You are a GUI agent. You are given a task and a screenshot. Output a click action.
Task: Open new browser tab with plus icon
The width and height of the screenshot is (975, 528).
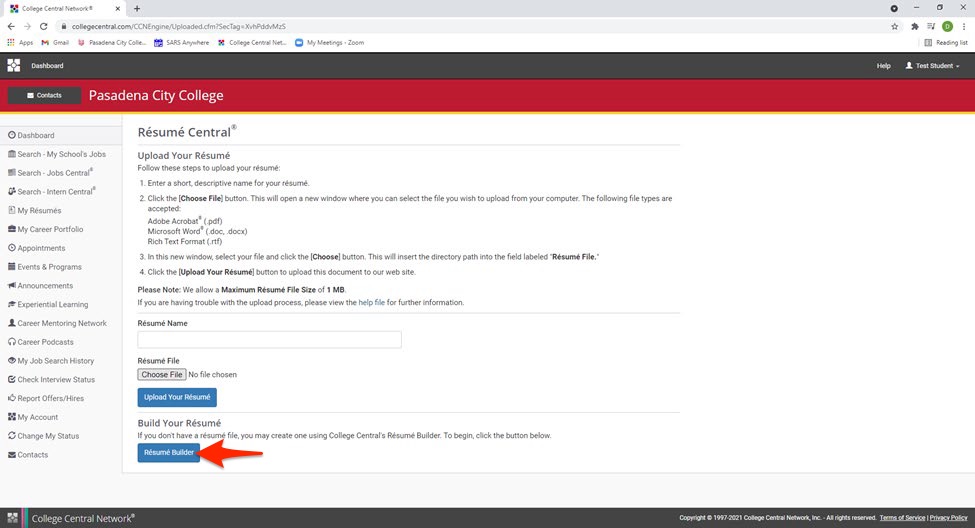tap(137, 8)
